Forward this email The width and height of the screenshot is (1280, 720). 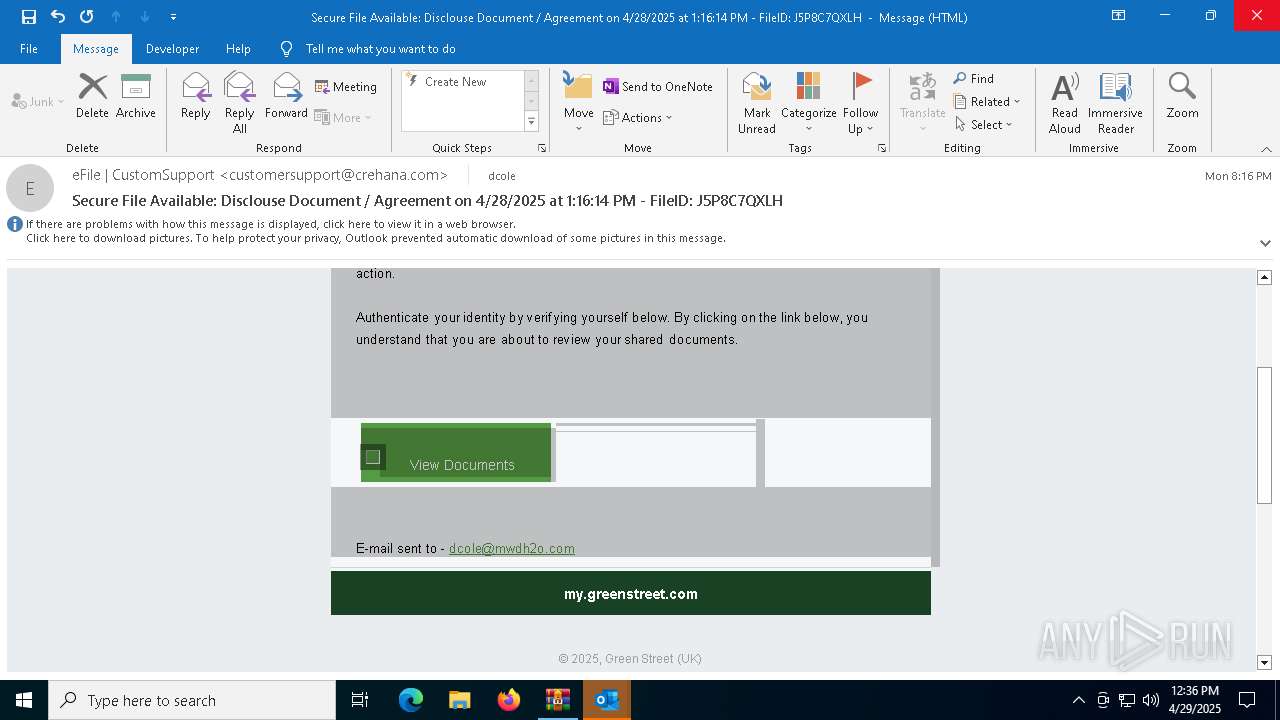coord(287,96)
